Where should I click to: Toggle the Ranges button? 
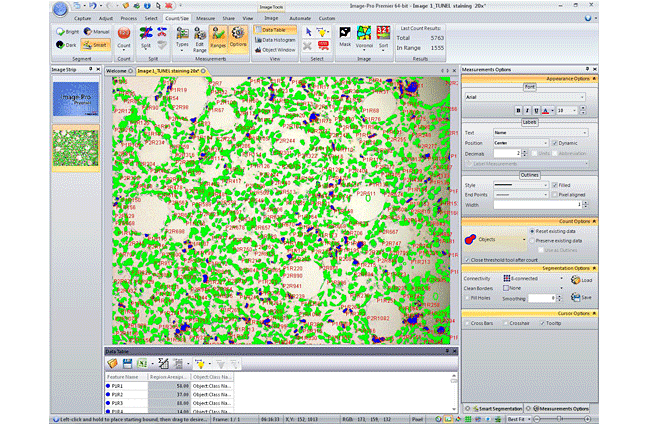[x=218, y=39]
